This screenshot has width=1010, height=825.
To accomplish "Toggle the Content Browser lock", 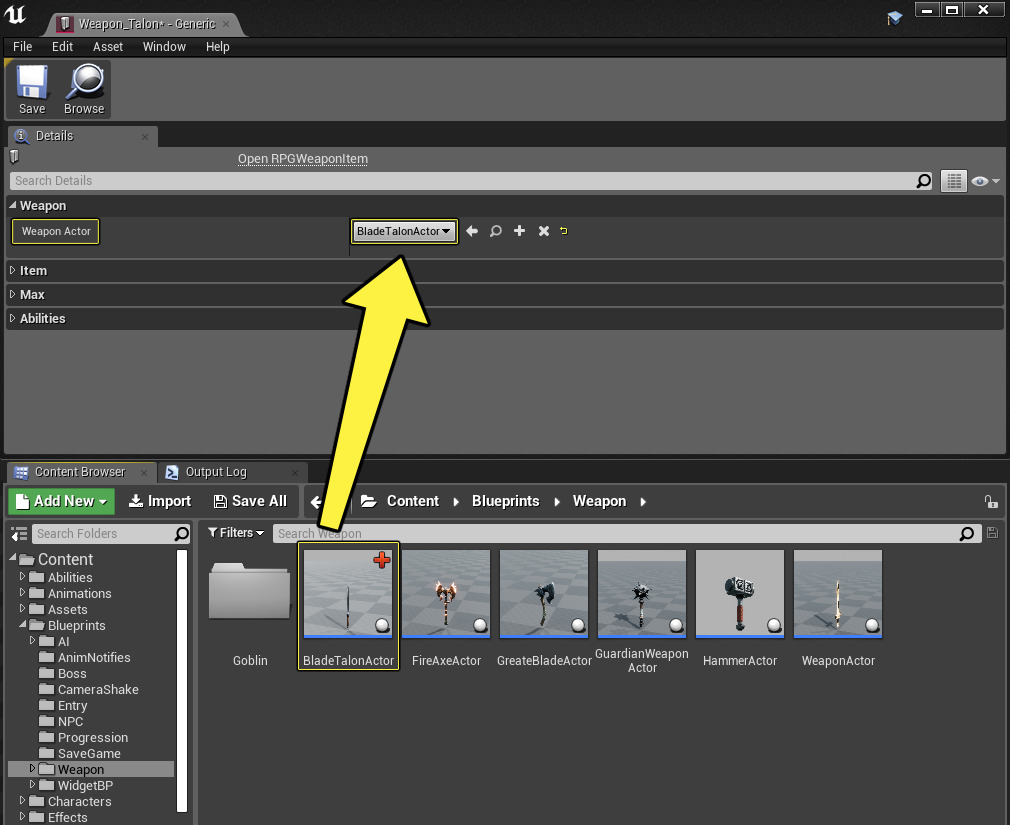I will coord(990,502).
